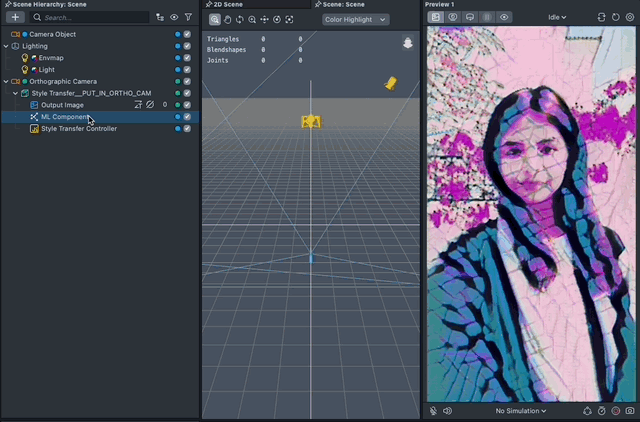The image size is (640, 422).
Task: Mute the microphone in preview panel
Action: 433,410
